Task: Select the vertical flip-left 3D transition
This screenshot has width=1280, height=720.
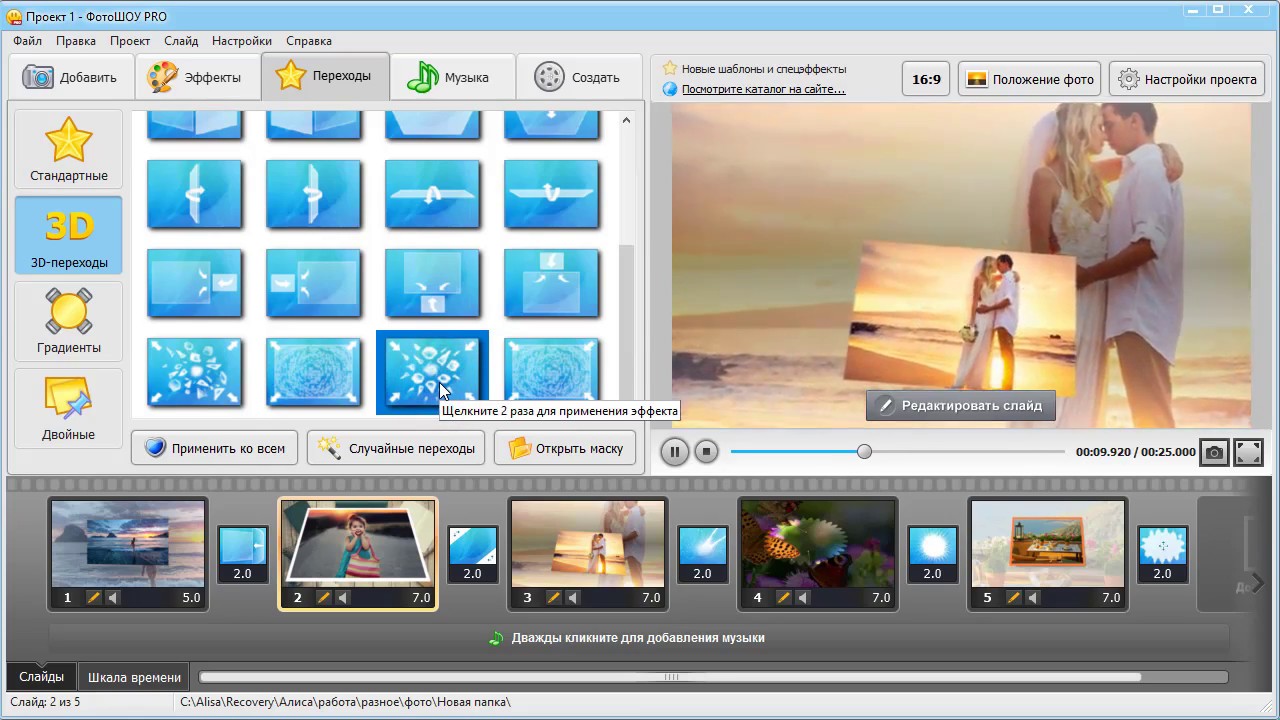Action: [x=313, y=194]
